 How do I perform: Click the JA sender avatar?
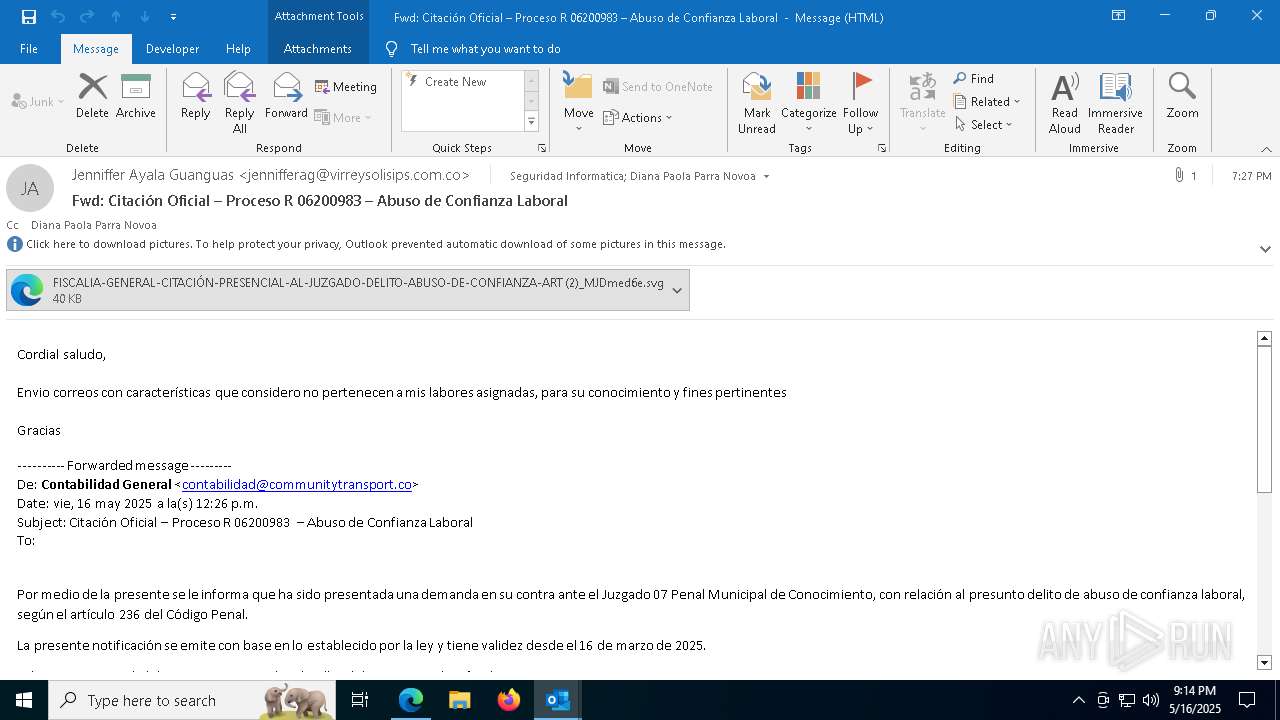click(30, 188)
